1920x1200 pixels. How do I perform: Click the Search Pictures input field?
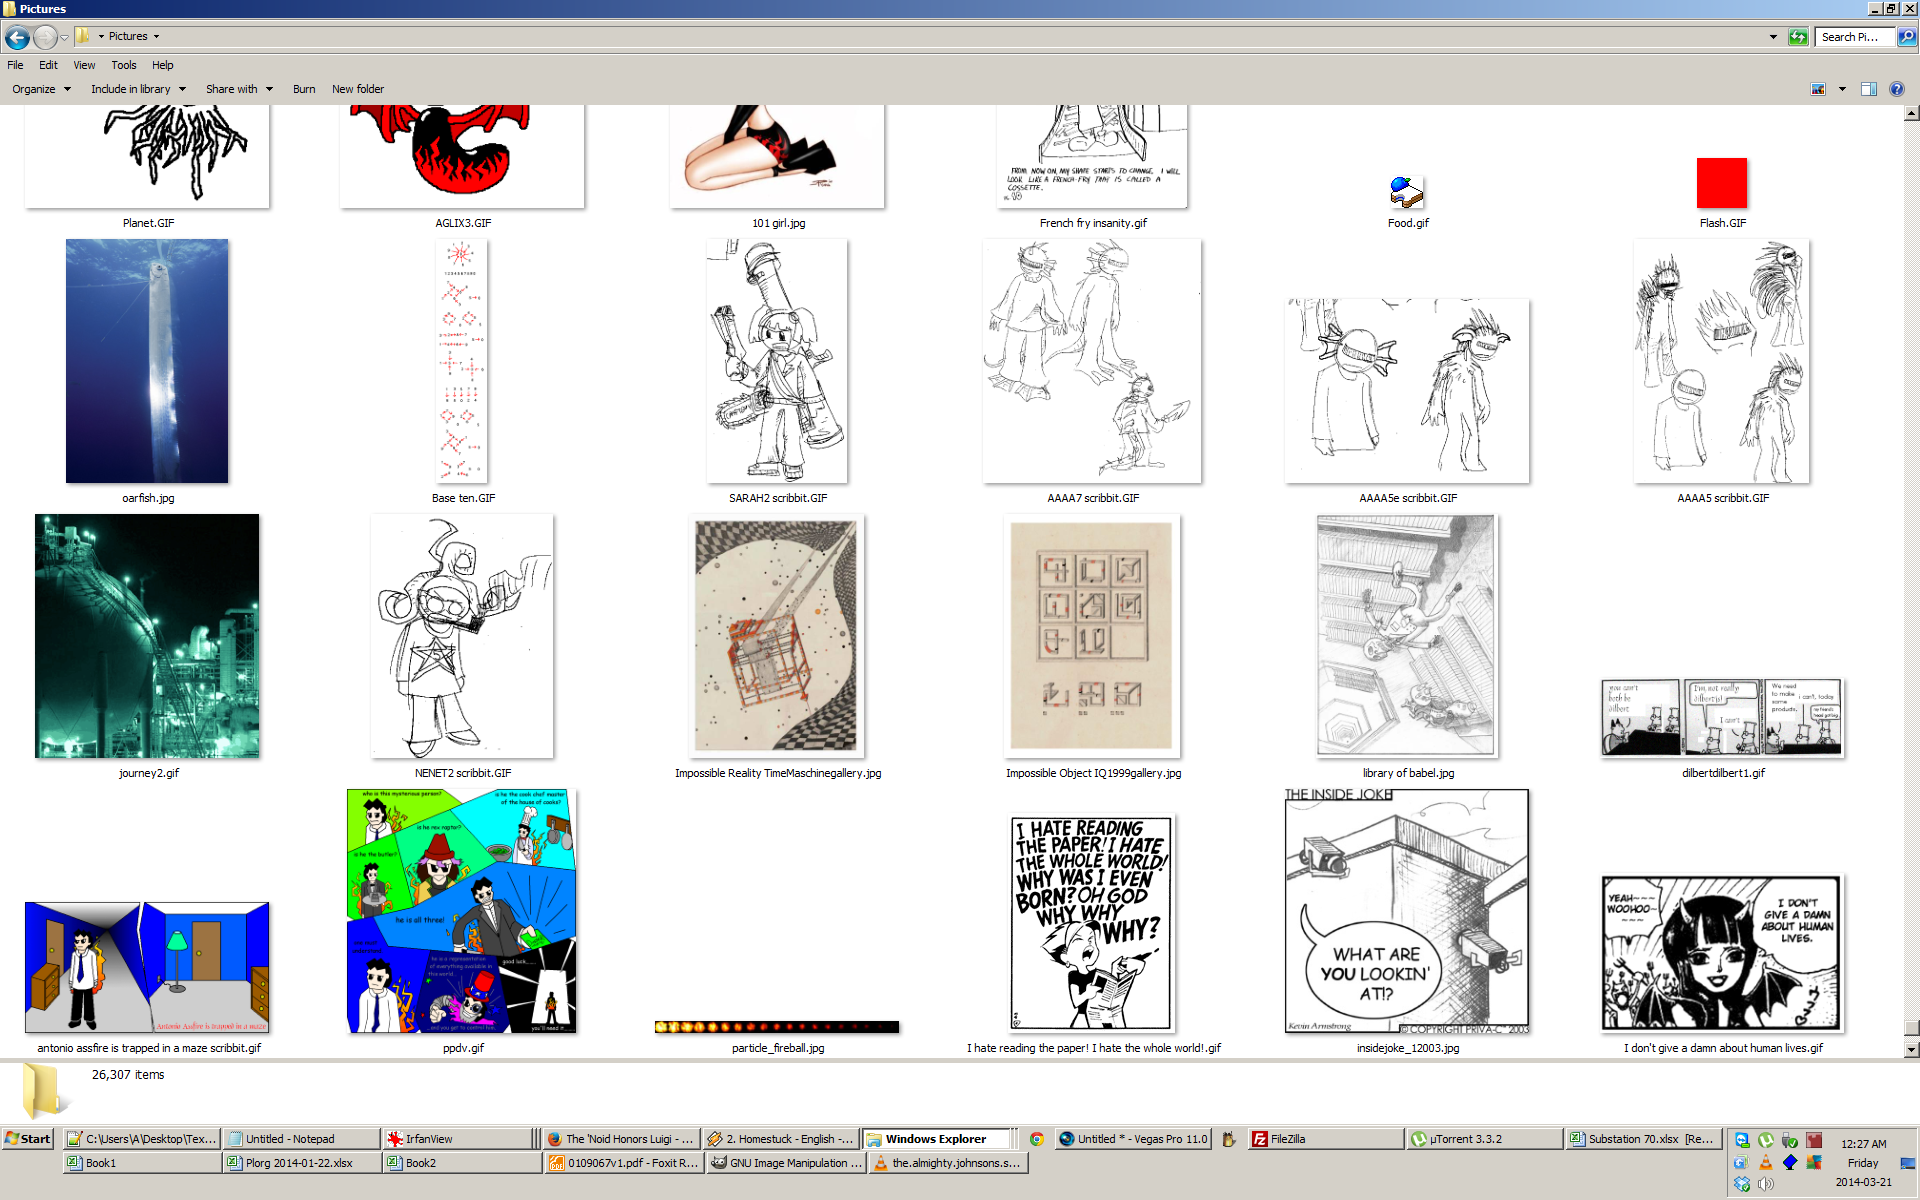[1852, 37]
